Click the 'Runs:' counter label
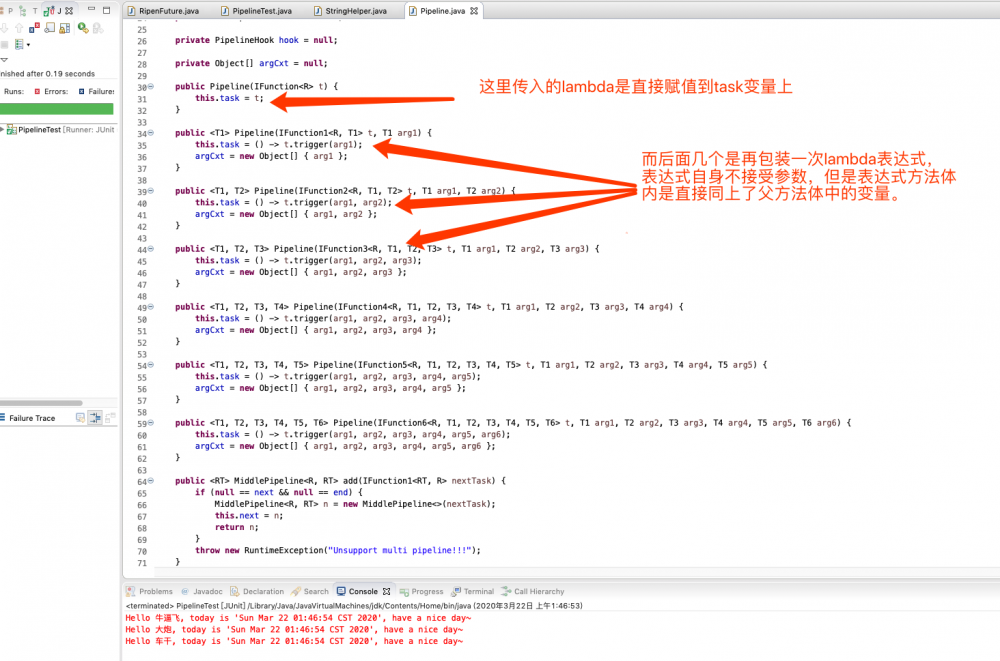 pyautogui.click(x=14, y=91)
